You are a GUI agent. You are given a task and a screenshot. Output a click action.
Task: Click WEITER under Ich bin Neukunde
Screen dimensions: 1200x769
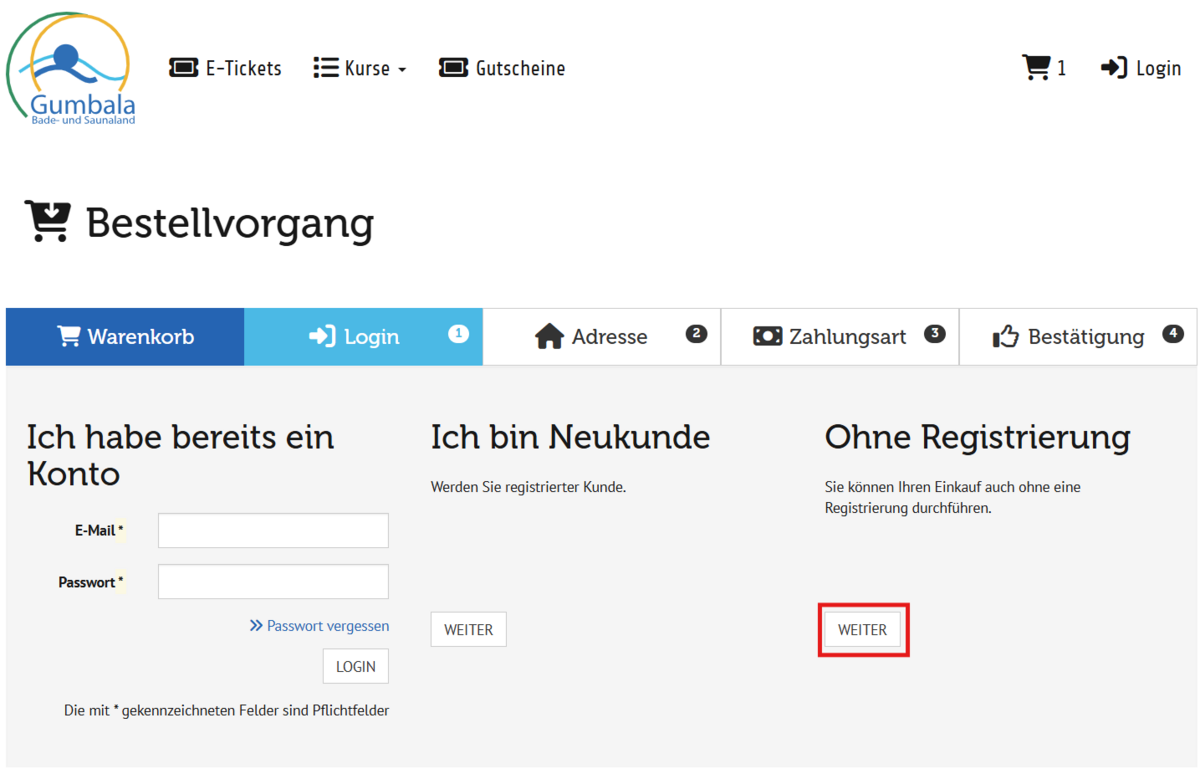point(468,630)
